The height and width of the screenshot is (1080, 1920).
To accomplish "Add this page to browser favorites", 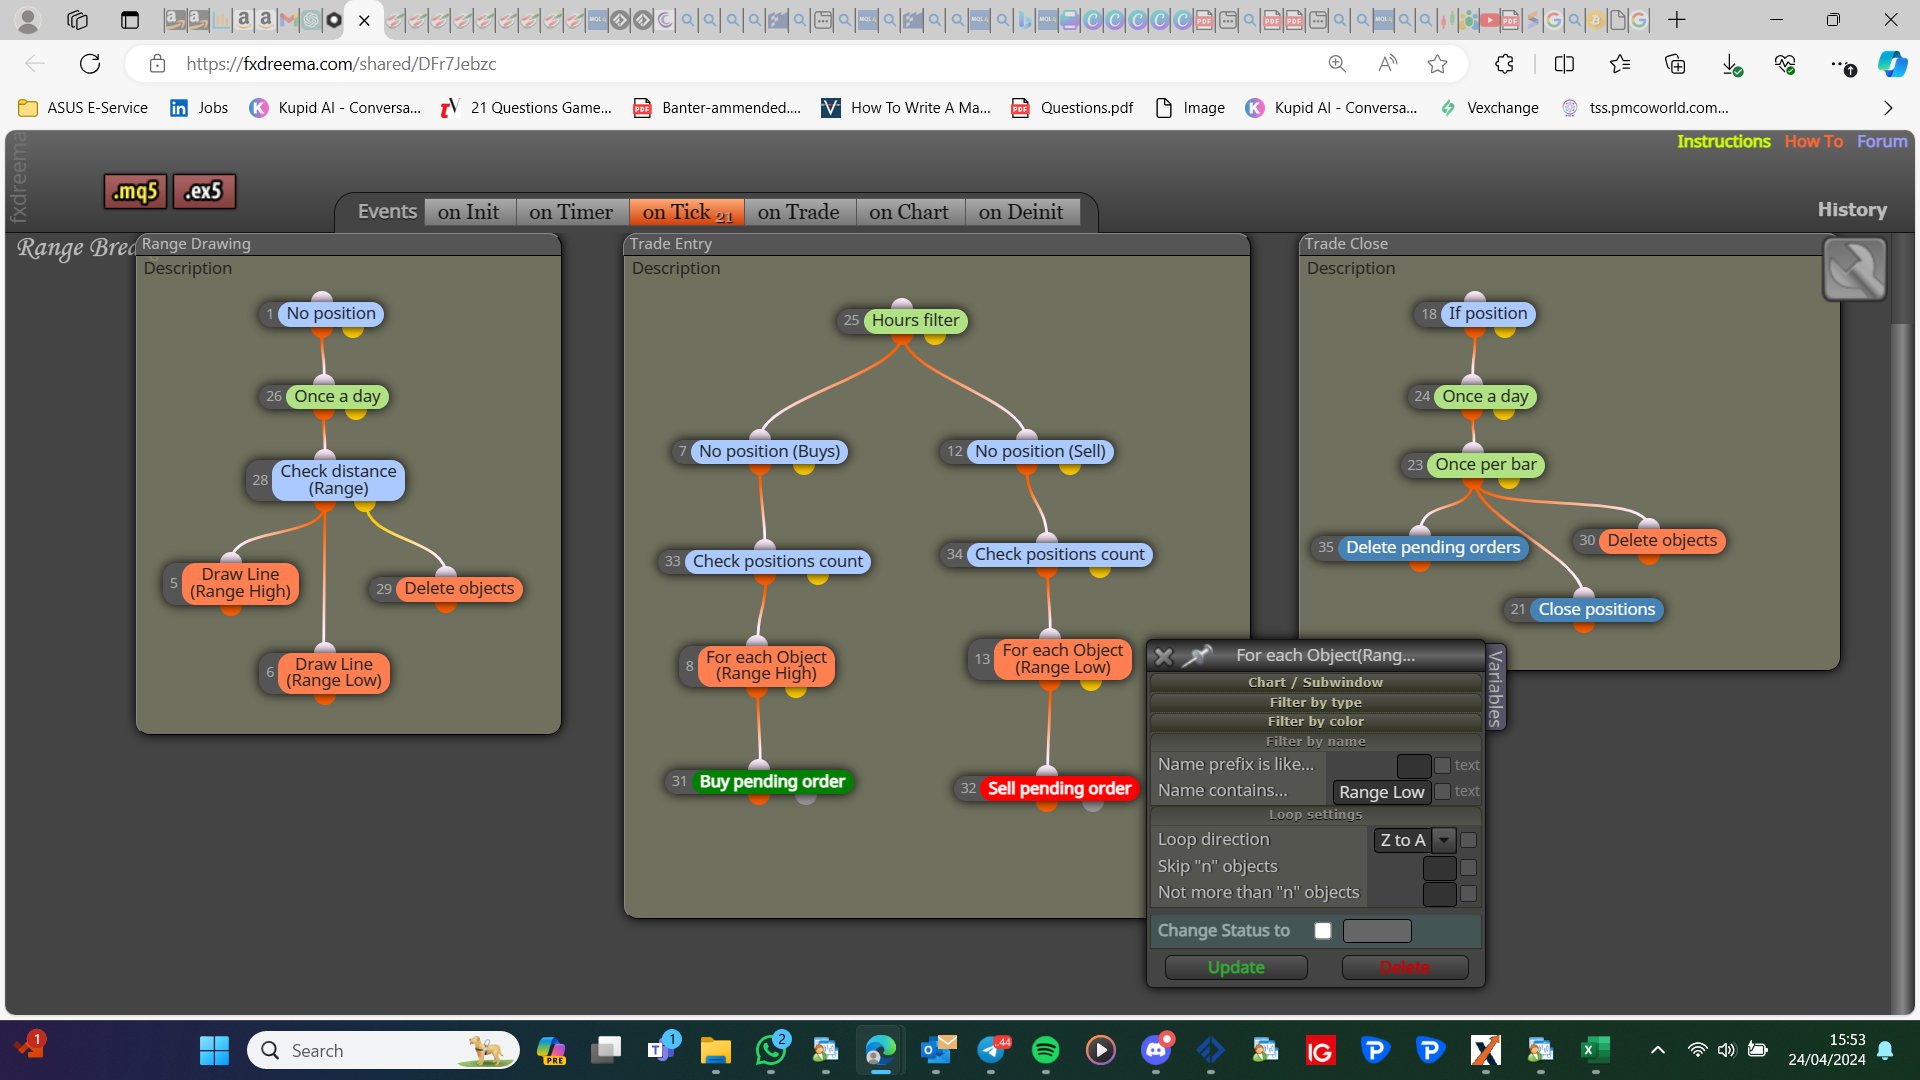I will [x=1437, y=64].
